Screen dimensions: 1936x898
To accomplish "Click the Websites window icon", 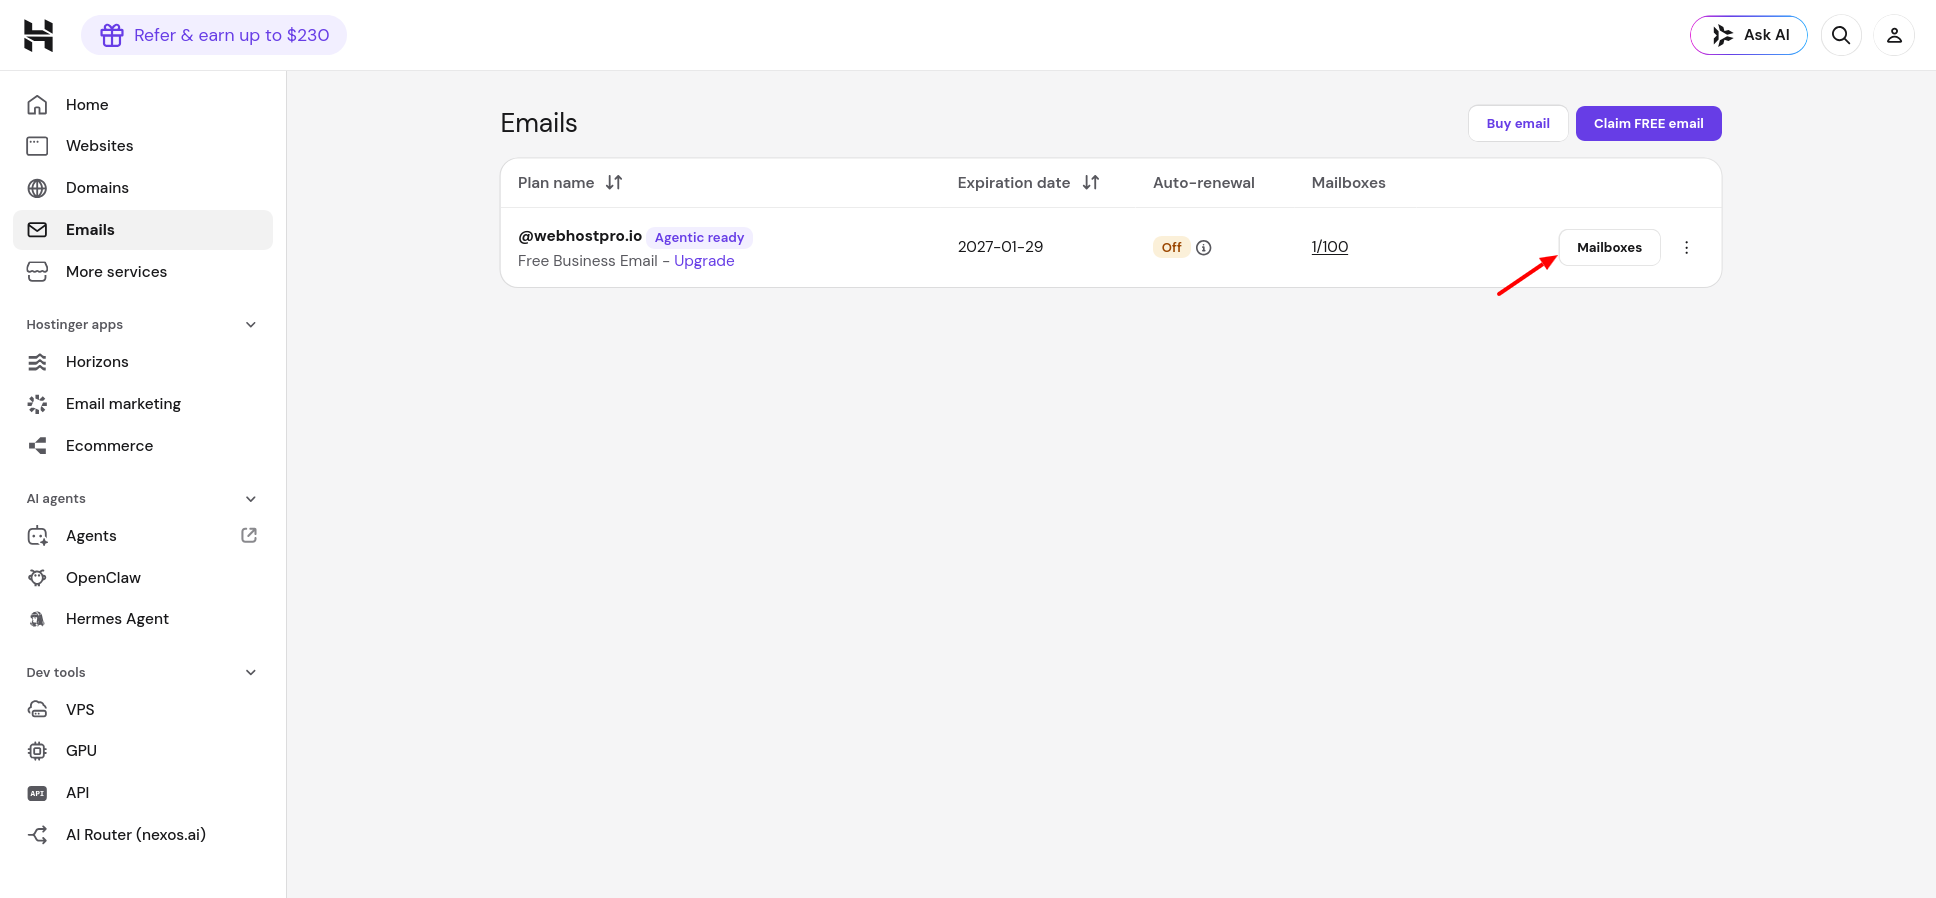I will [x=37, y=146].
